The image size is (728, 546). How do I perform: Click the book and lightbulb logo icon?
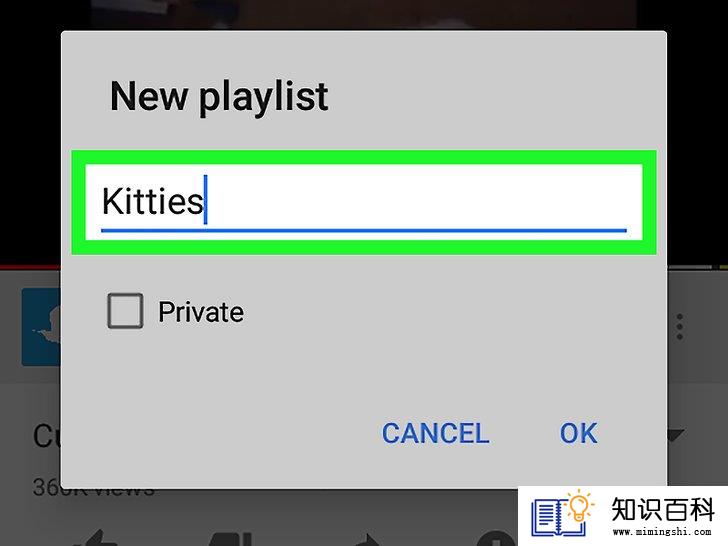[562, 513]
